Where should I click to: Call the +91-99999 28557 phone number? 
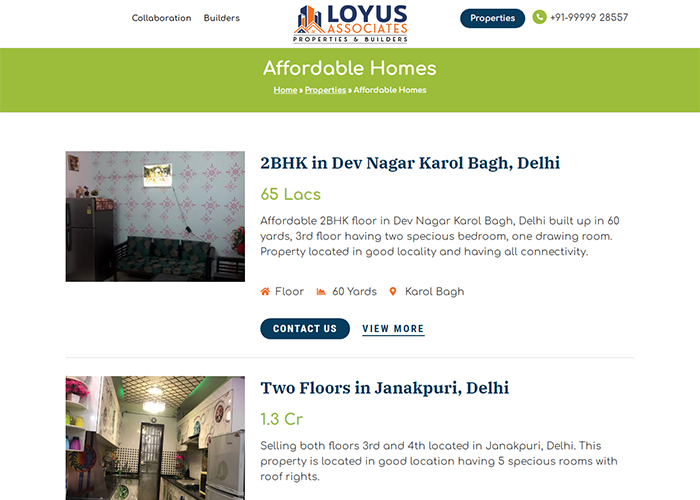589,17
